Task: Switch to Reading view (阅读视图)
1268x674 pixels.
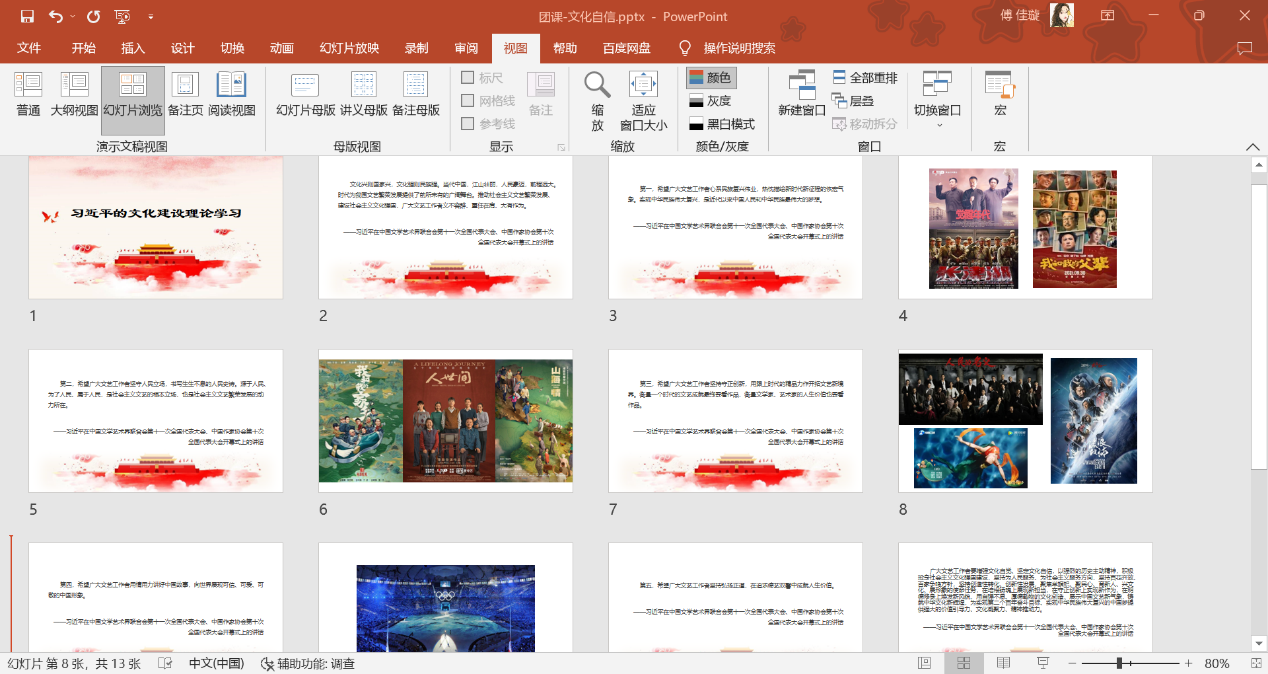Action: click(x=231, y=95)
